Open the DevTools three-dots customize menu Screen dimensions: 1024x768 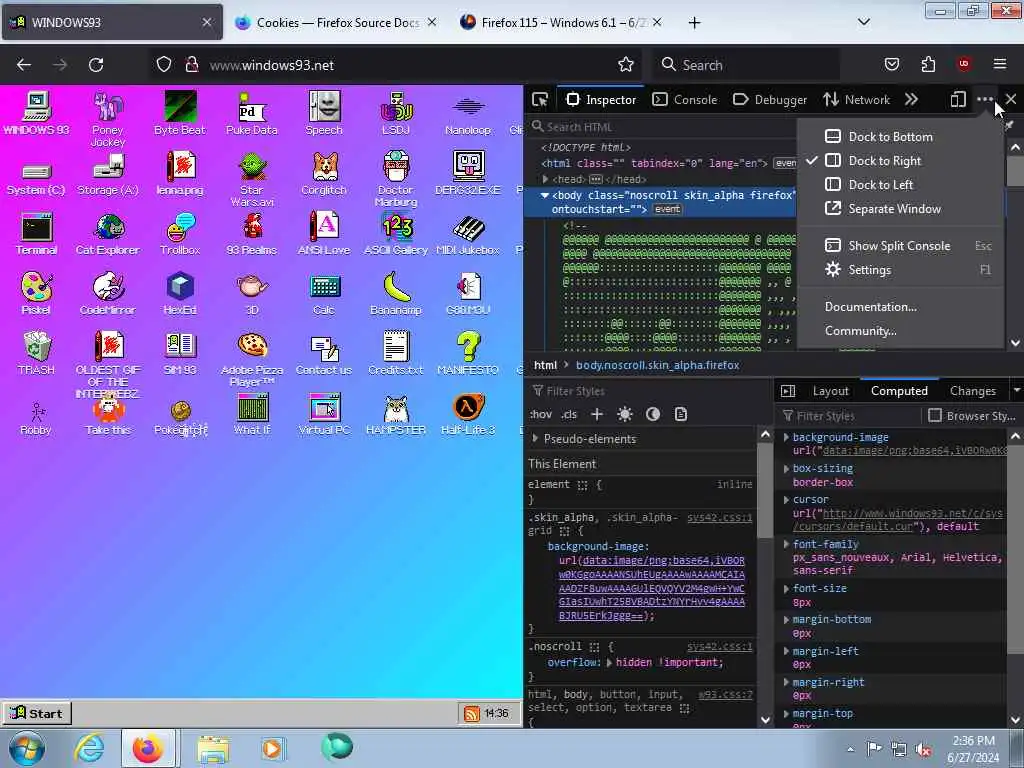point(985,99)
